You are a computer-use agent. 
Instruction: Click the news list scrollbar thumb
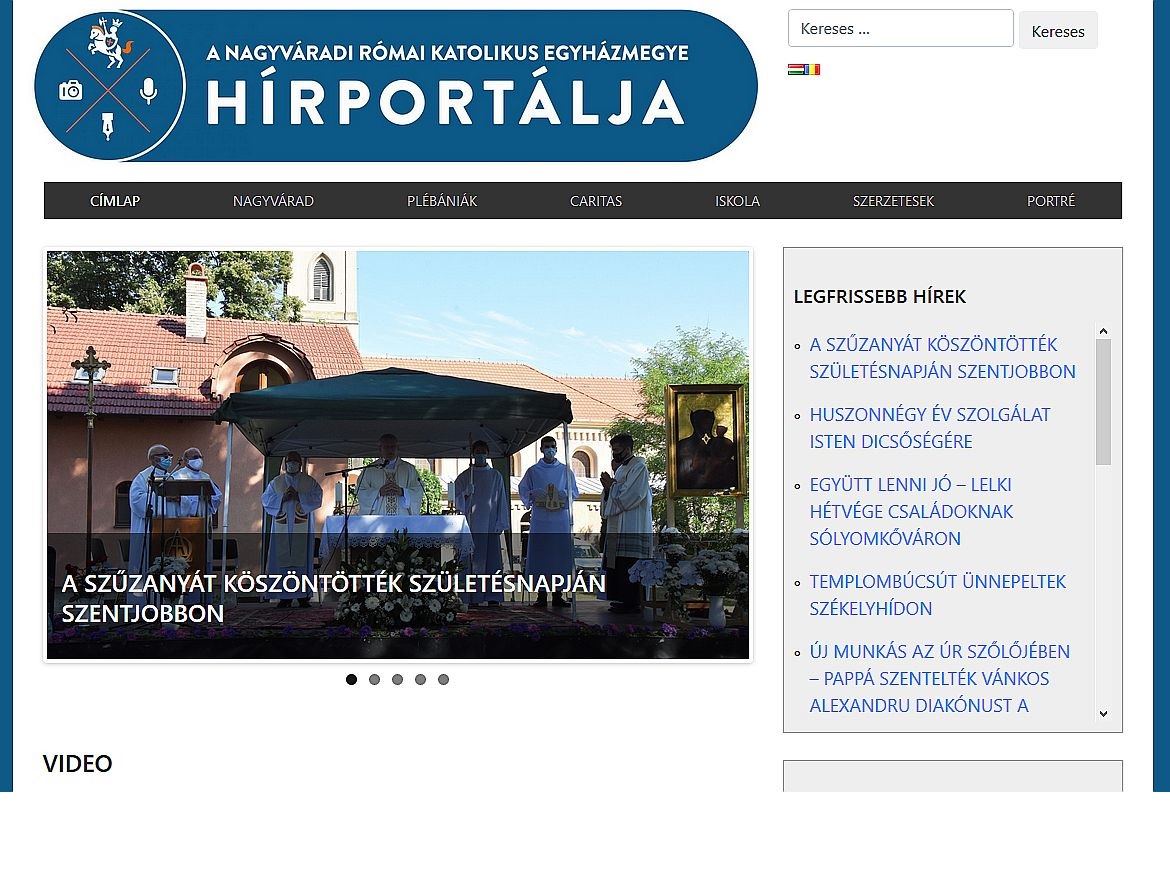coord(1103,400)
